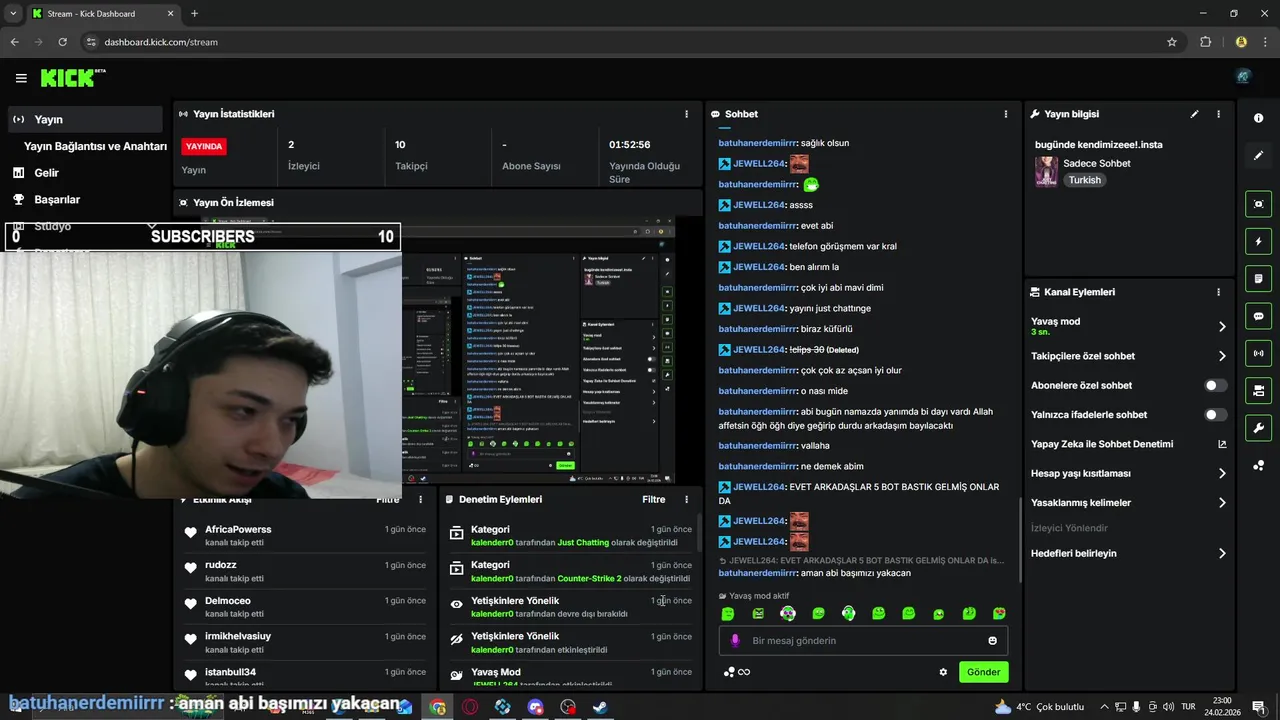Open the browser tab search dropdown
Screen dimensions: 1280x720
coord(13,13)
